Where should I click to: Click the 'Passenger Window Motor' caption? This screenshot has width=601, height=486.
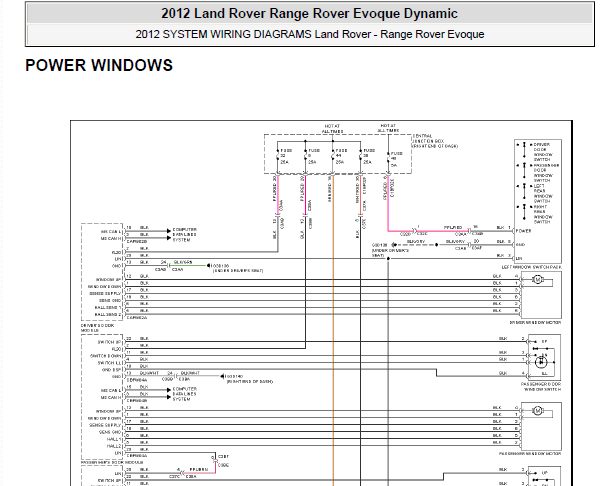pos(530,454)
